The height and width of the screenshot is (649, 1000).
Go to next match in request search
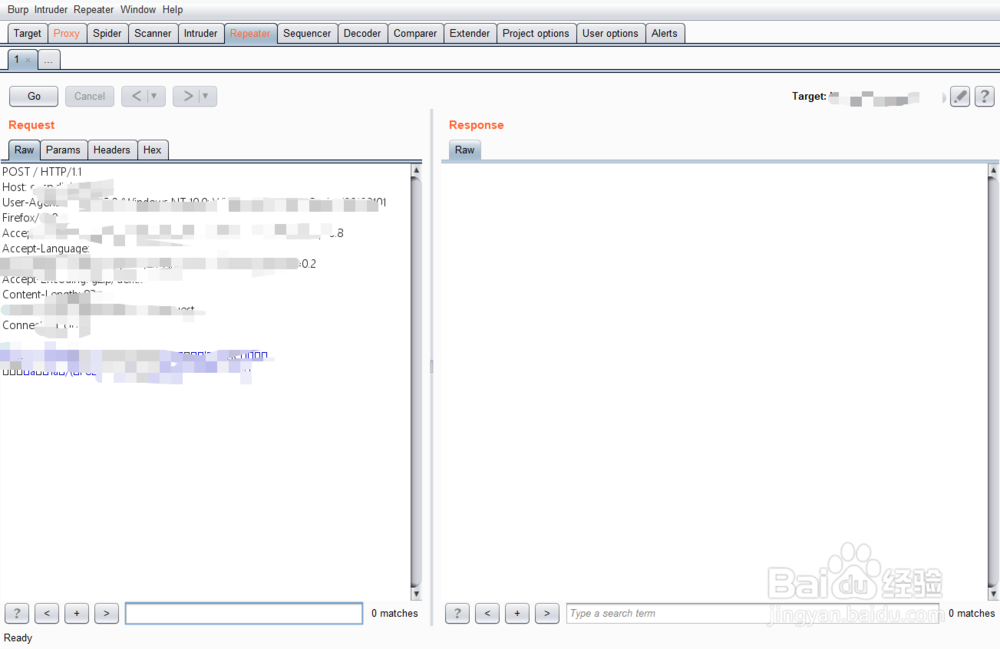[x=107, y=613]
